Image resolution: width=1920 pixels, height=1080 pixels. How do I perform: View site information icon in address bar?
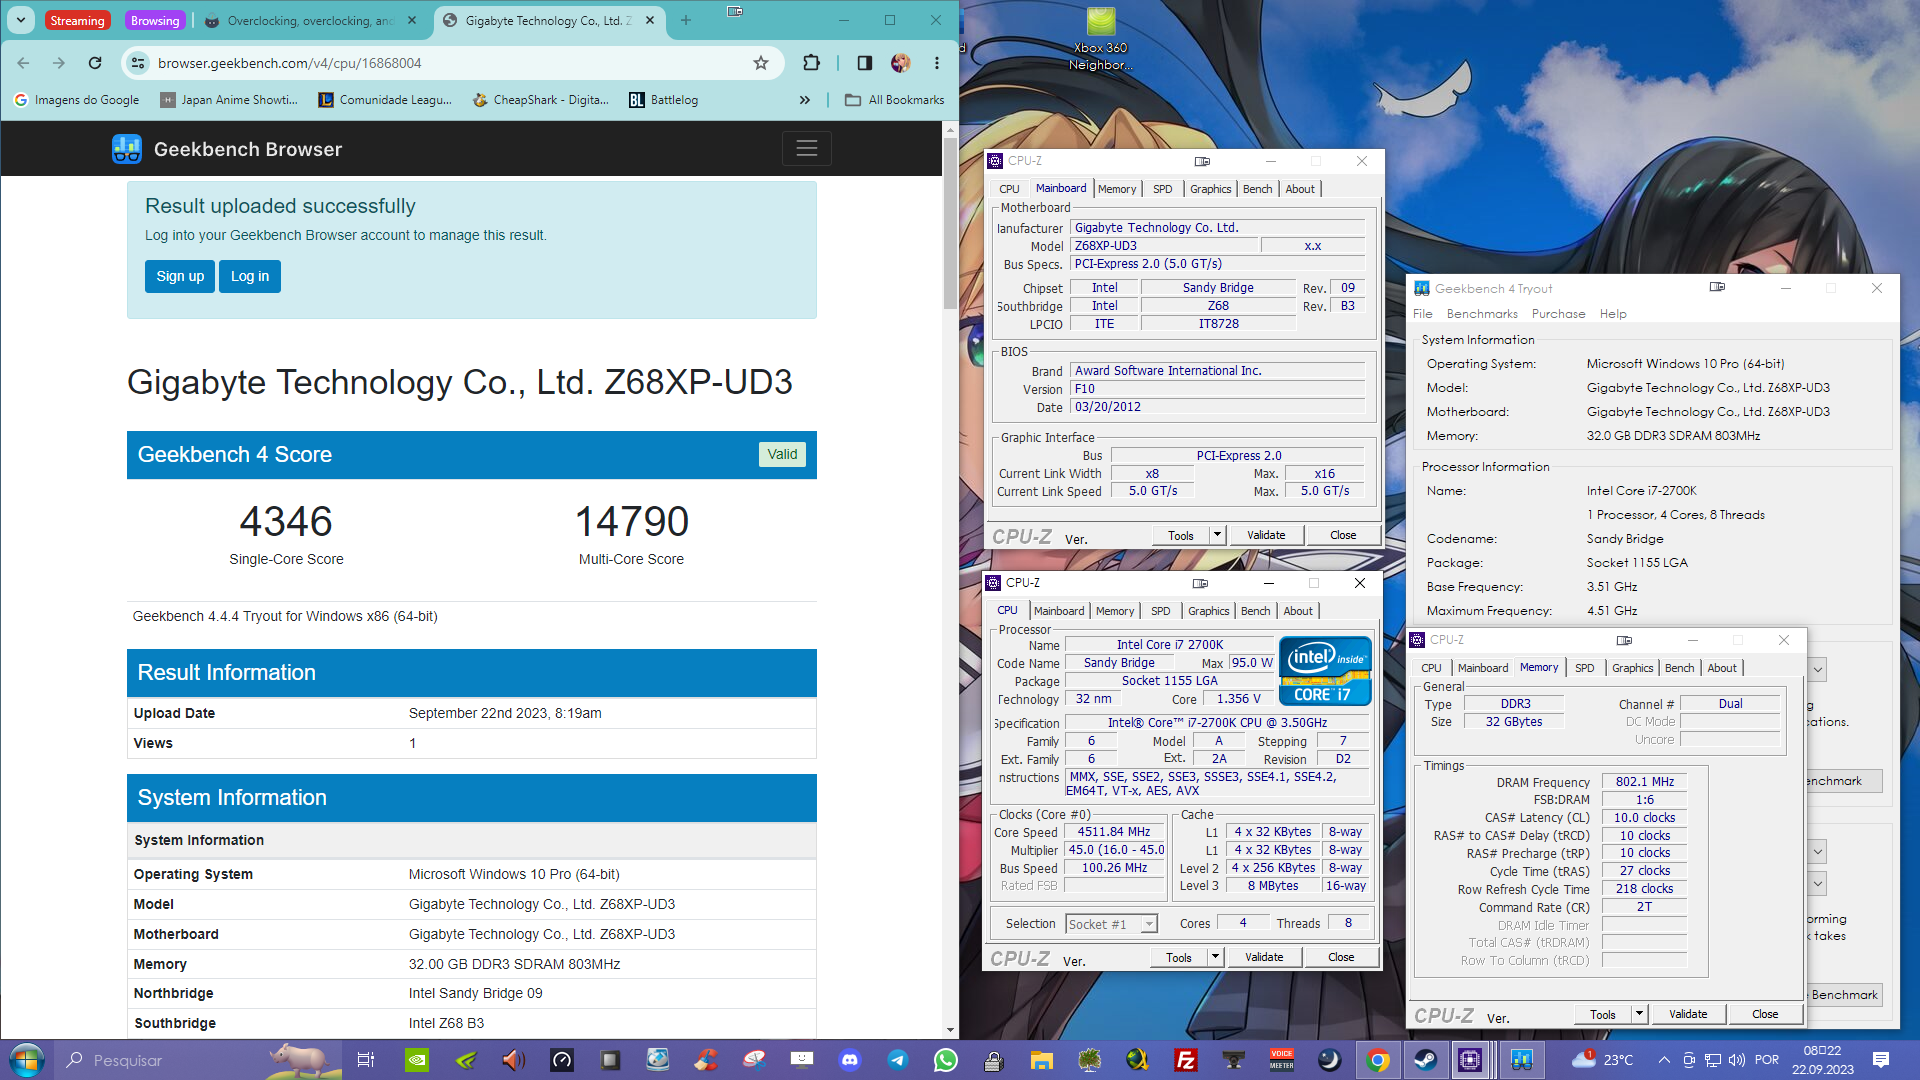(x=138, y=63)
